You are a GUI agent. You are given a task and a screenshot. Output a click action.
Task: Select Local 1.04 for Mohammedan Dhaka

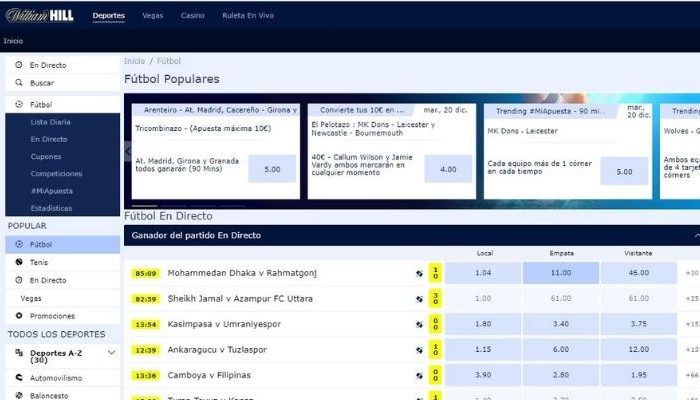point(483,273)
